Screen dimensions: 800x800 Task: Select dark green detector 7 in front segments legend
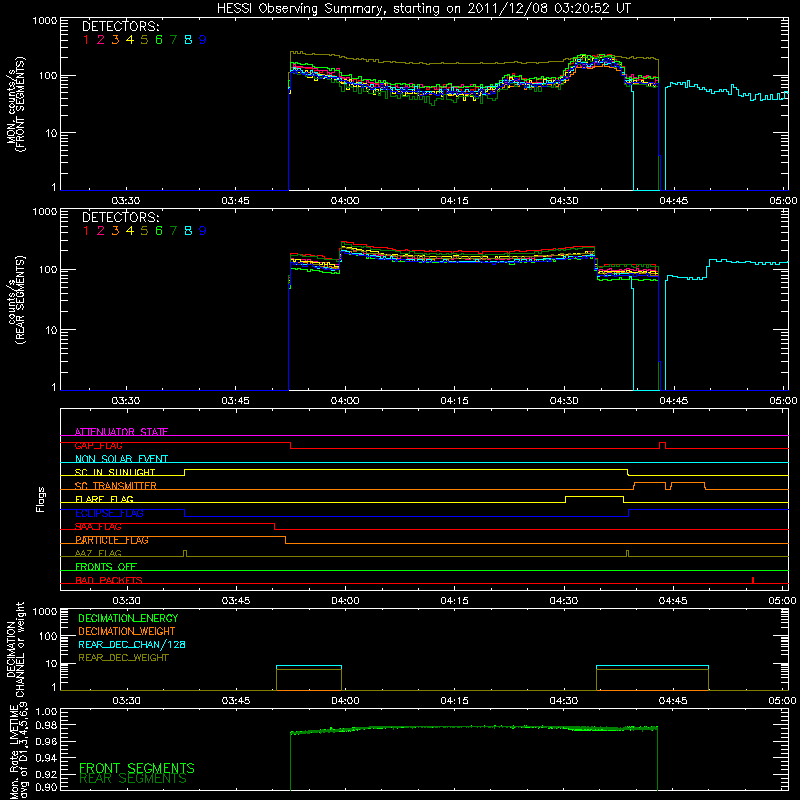tap(173, 40)
